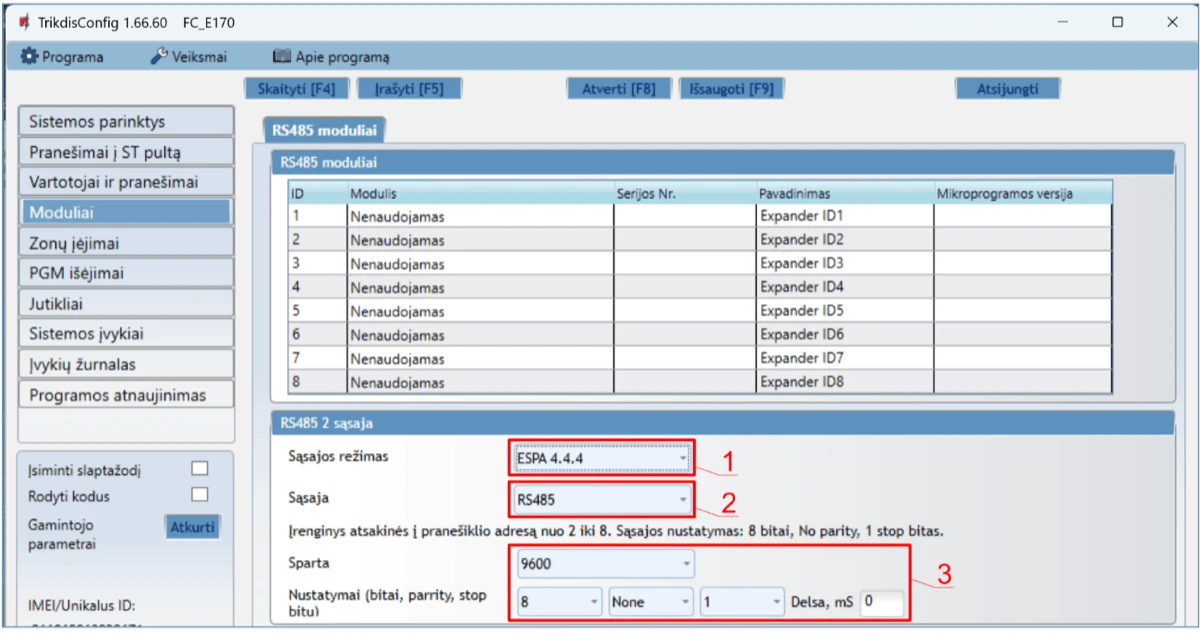
Task: Toggle the Rodyti kodus checkbox
Action: [x=200, y=495]
